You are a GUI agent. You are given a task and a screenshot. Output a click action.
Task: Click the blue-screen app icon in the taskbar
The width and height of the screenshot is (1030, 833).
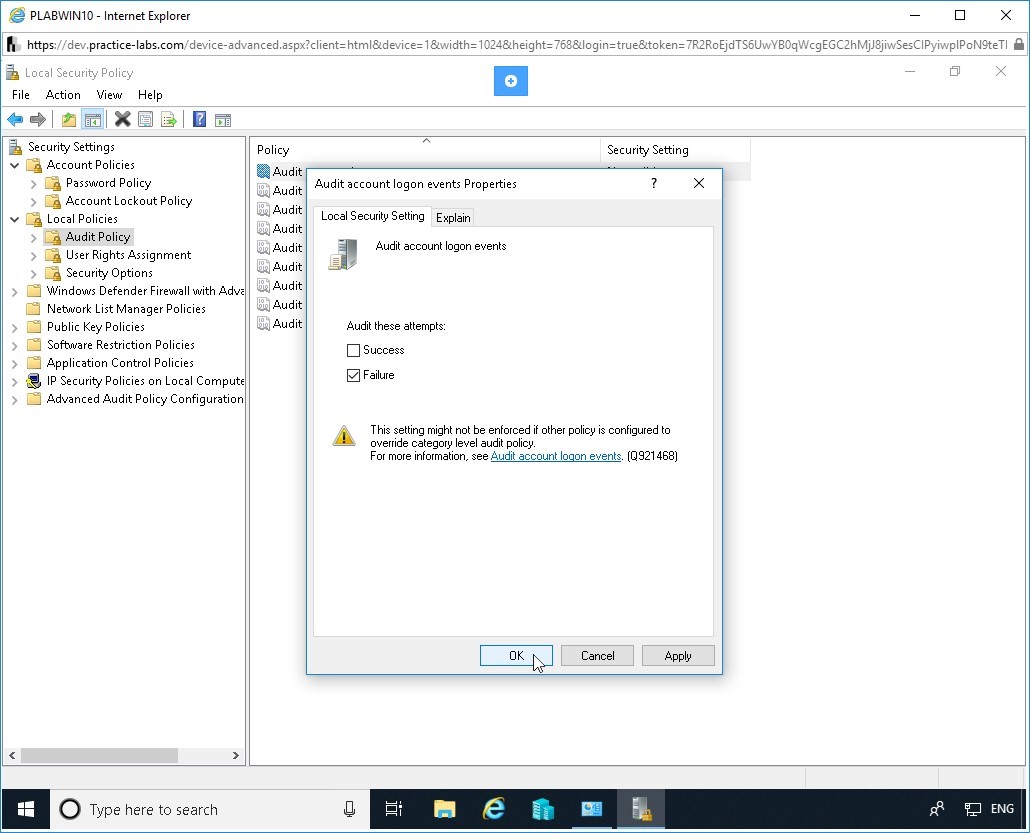click(x=592, y=809)
